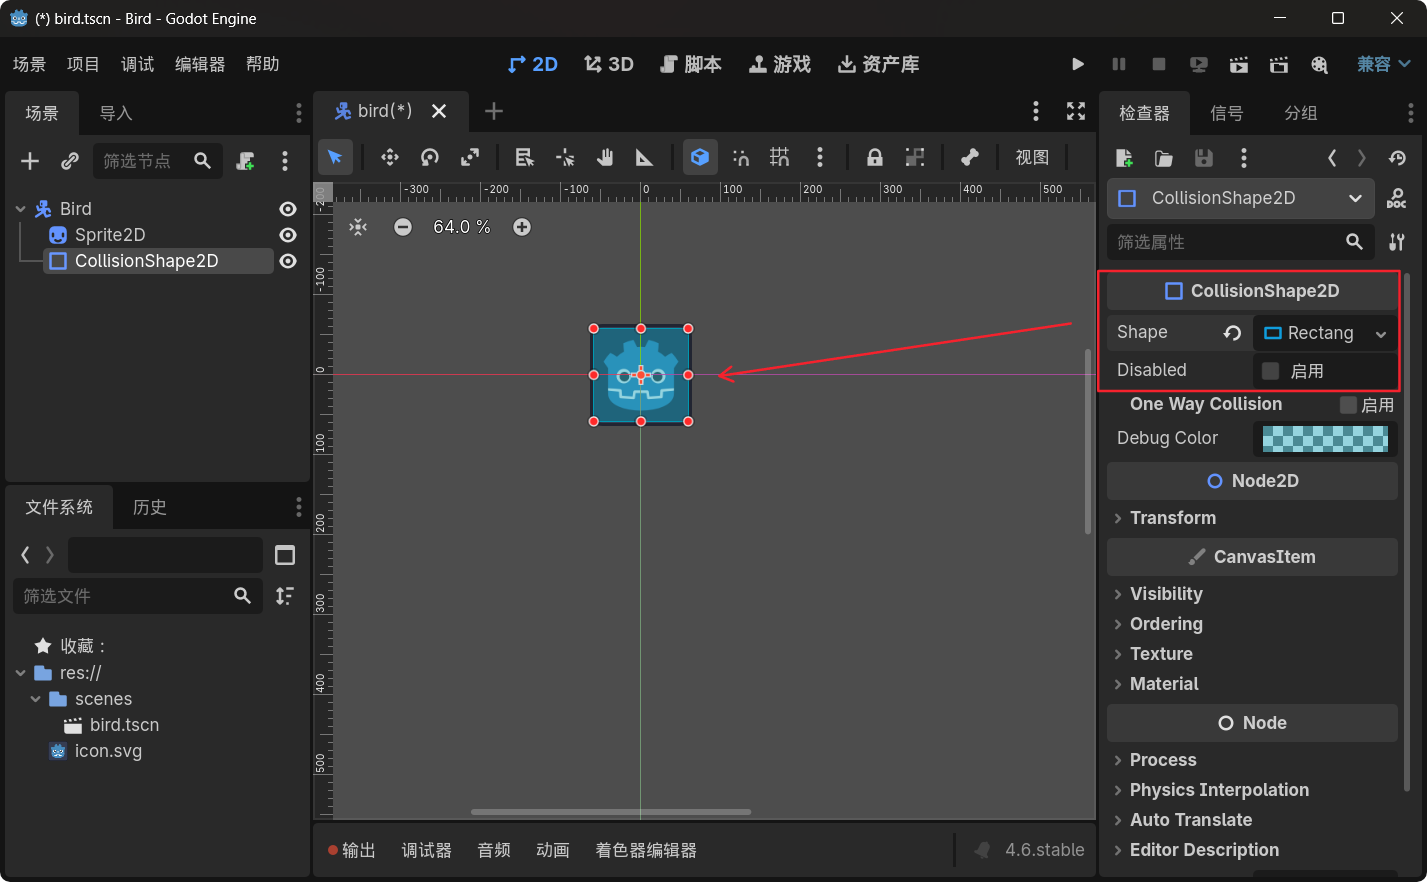Activate the Rotate Mode tool
1427x882 pixels.
(x=430, y=157)
